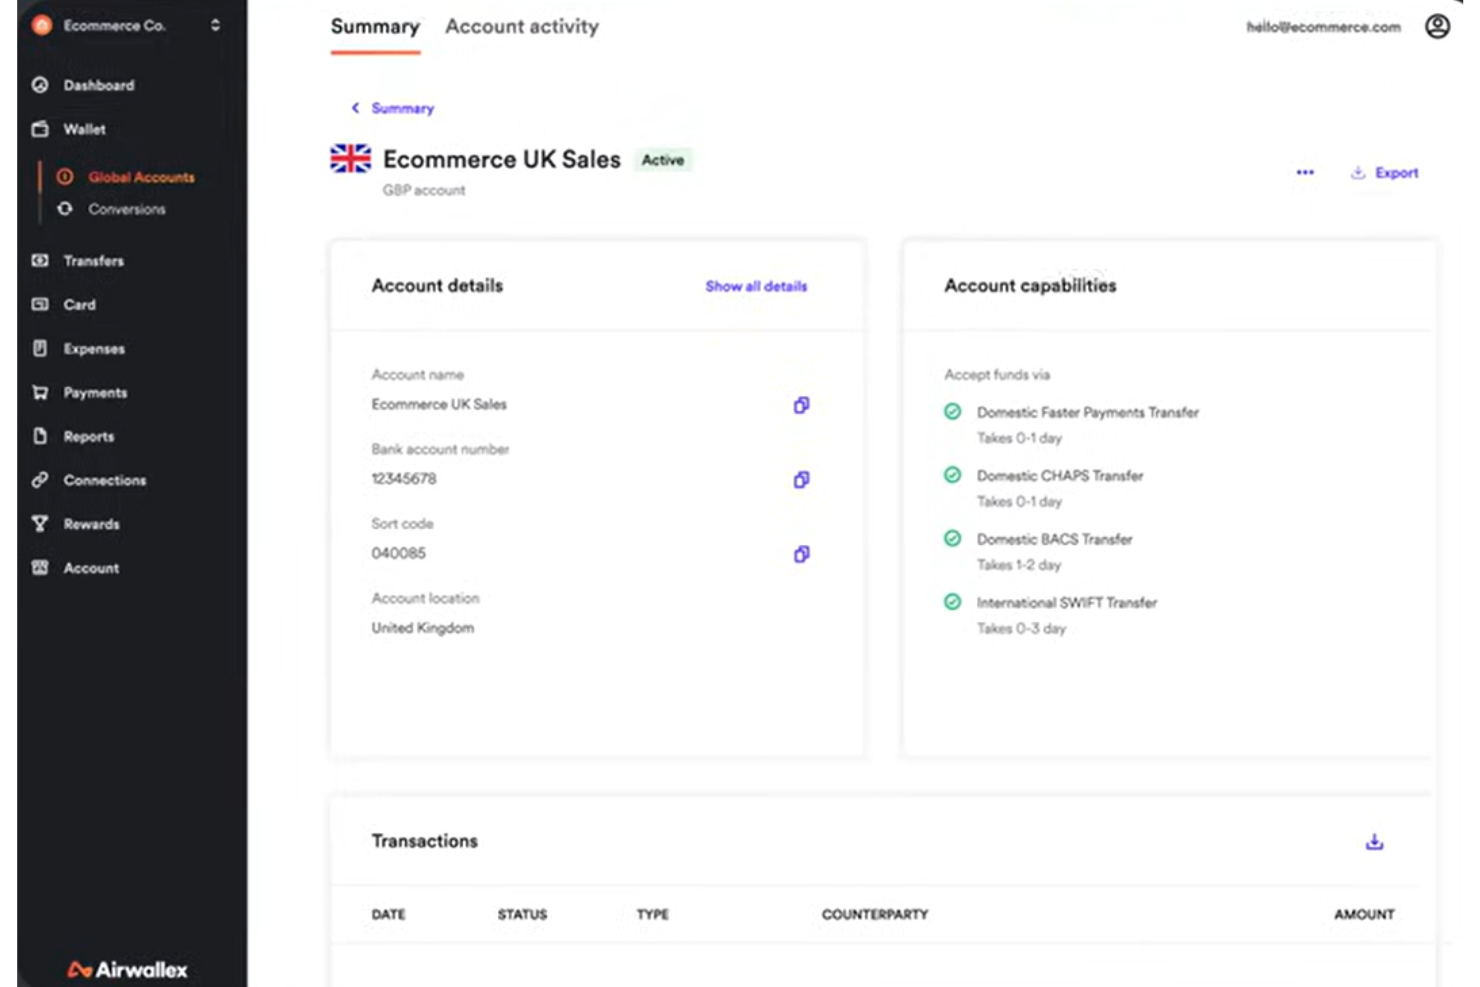
Task: Click the Takes 1-2 day text
Action: 1019,565
